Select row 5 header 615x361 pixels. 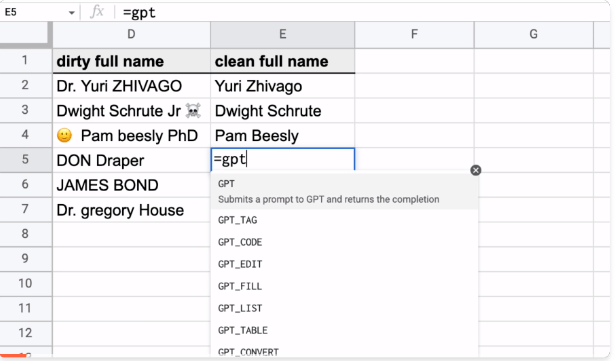click(x=25, y=160)
